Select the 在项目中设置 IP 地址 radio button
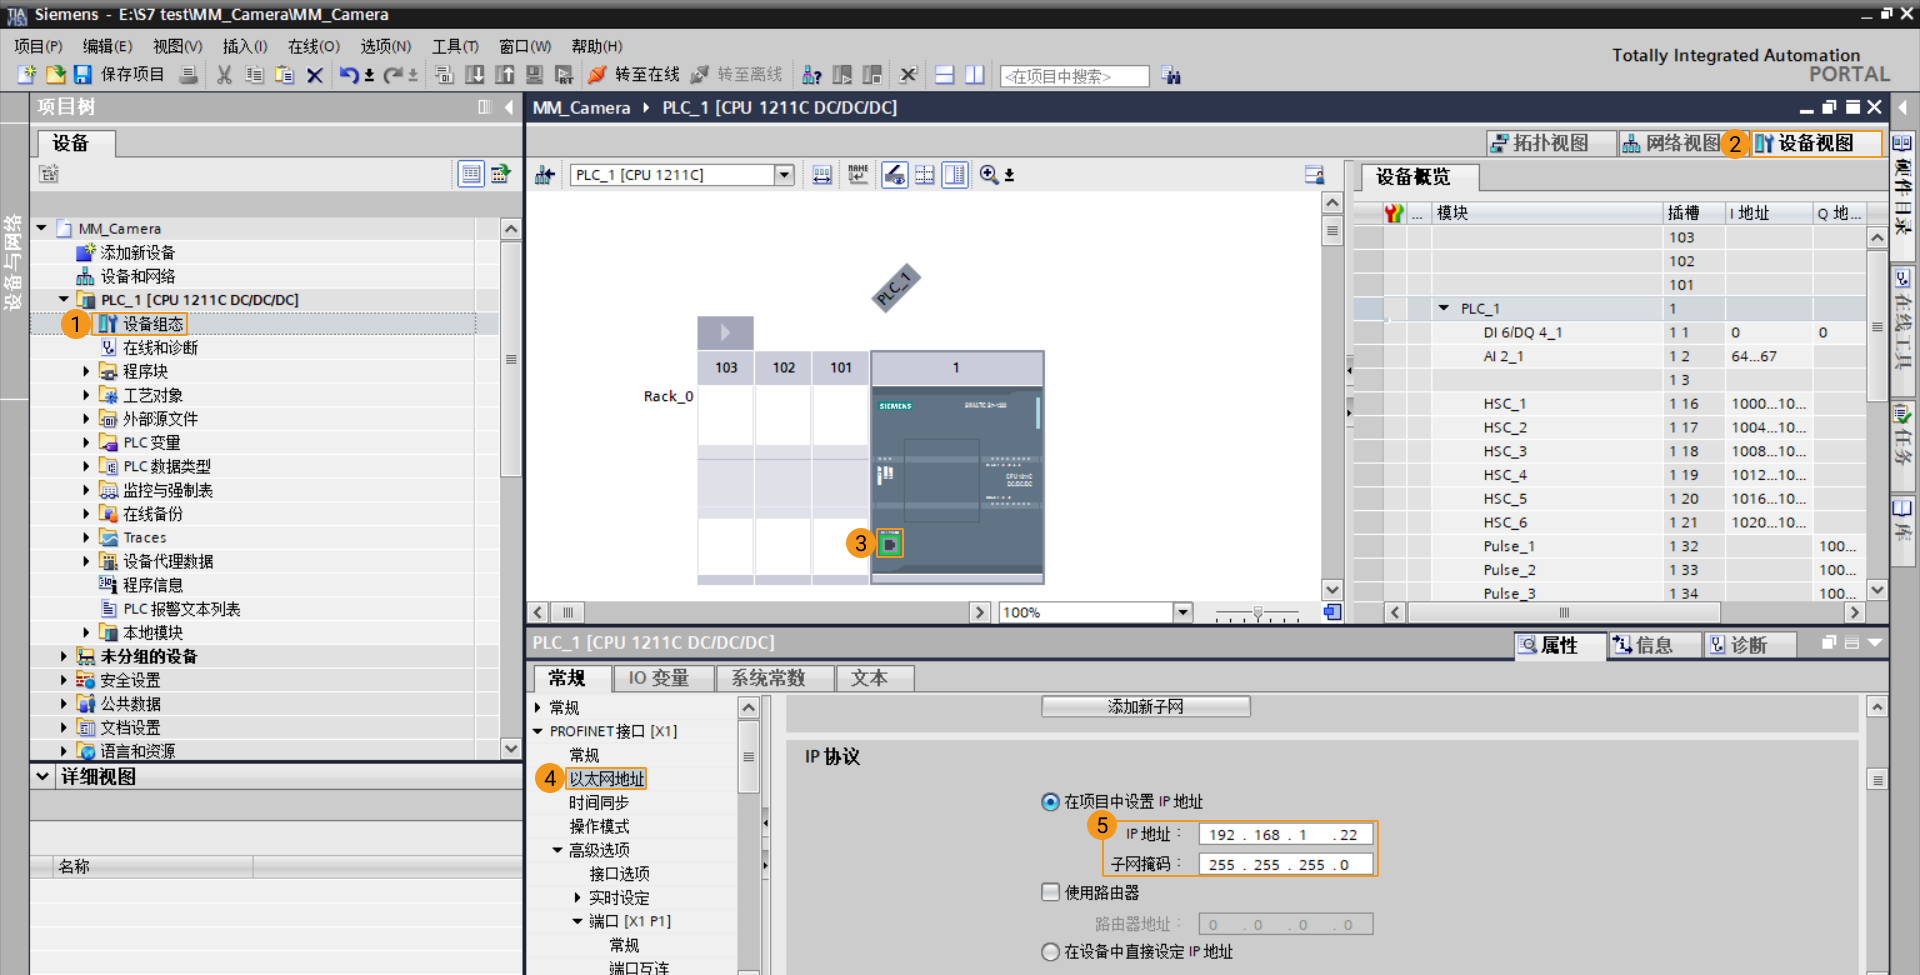Image resolution: width=1920 pixels, height=975 pixels. tap(1049, 801)
